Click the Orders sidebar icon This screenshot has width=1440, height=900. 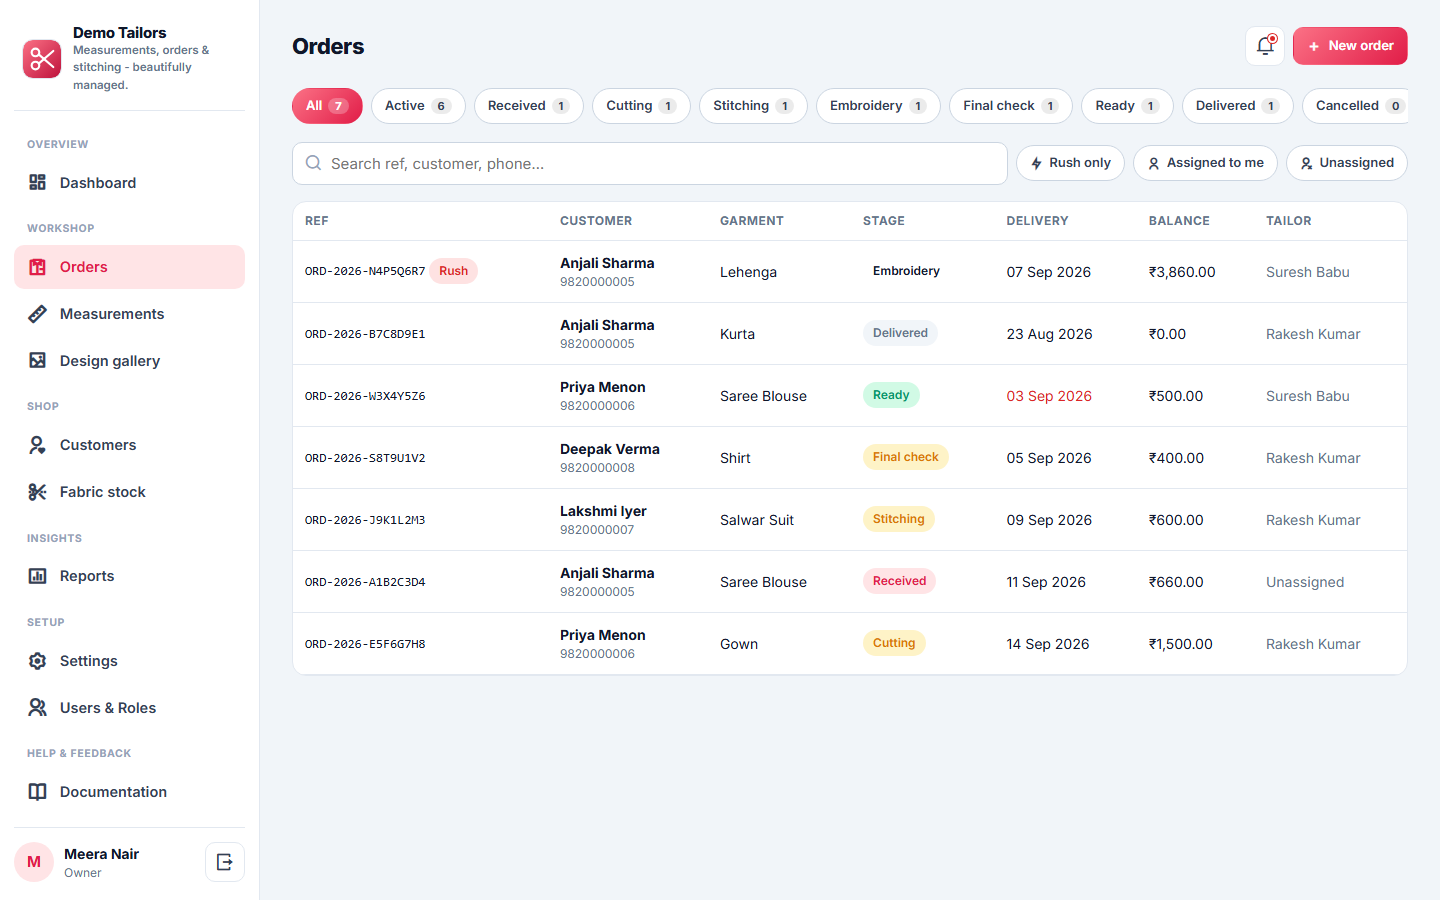pyautogui.click(x=37, y=267)
